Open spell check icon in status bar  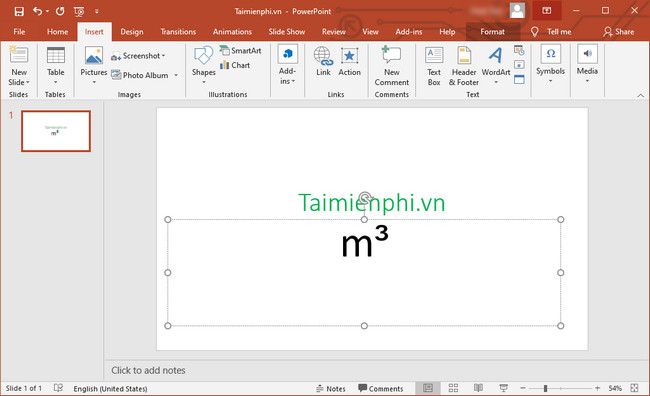click(58, 388)
